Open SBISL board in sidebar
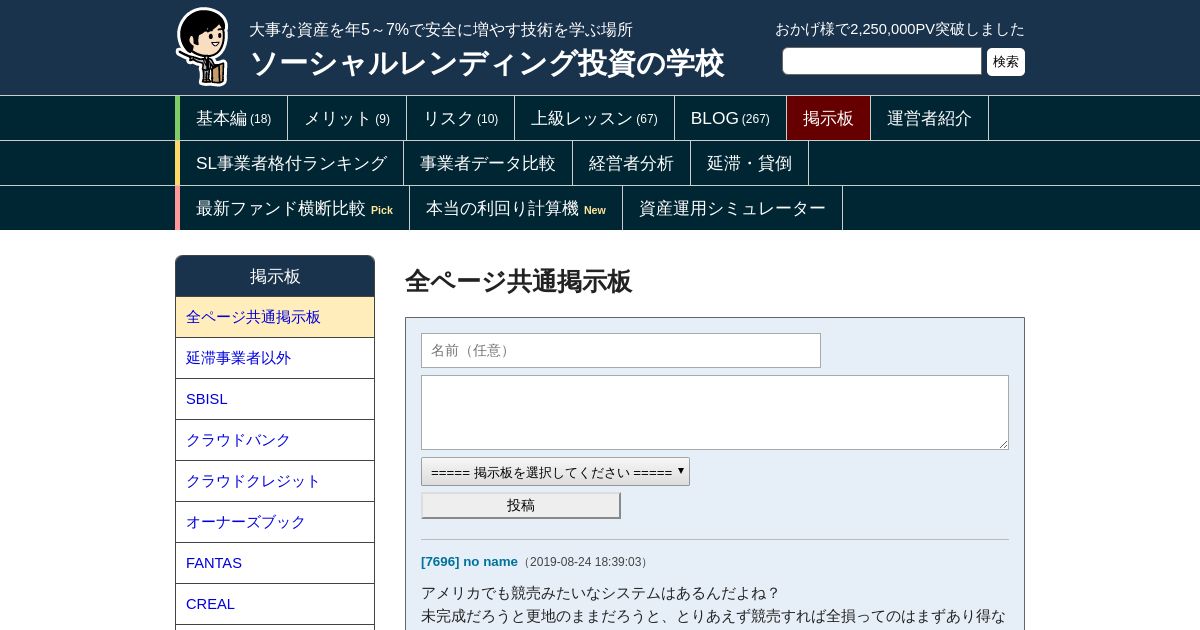This screenshot has width=1200, height=630. [275, 399]
